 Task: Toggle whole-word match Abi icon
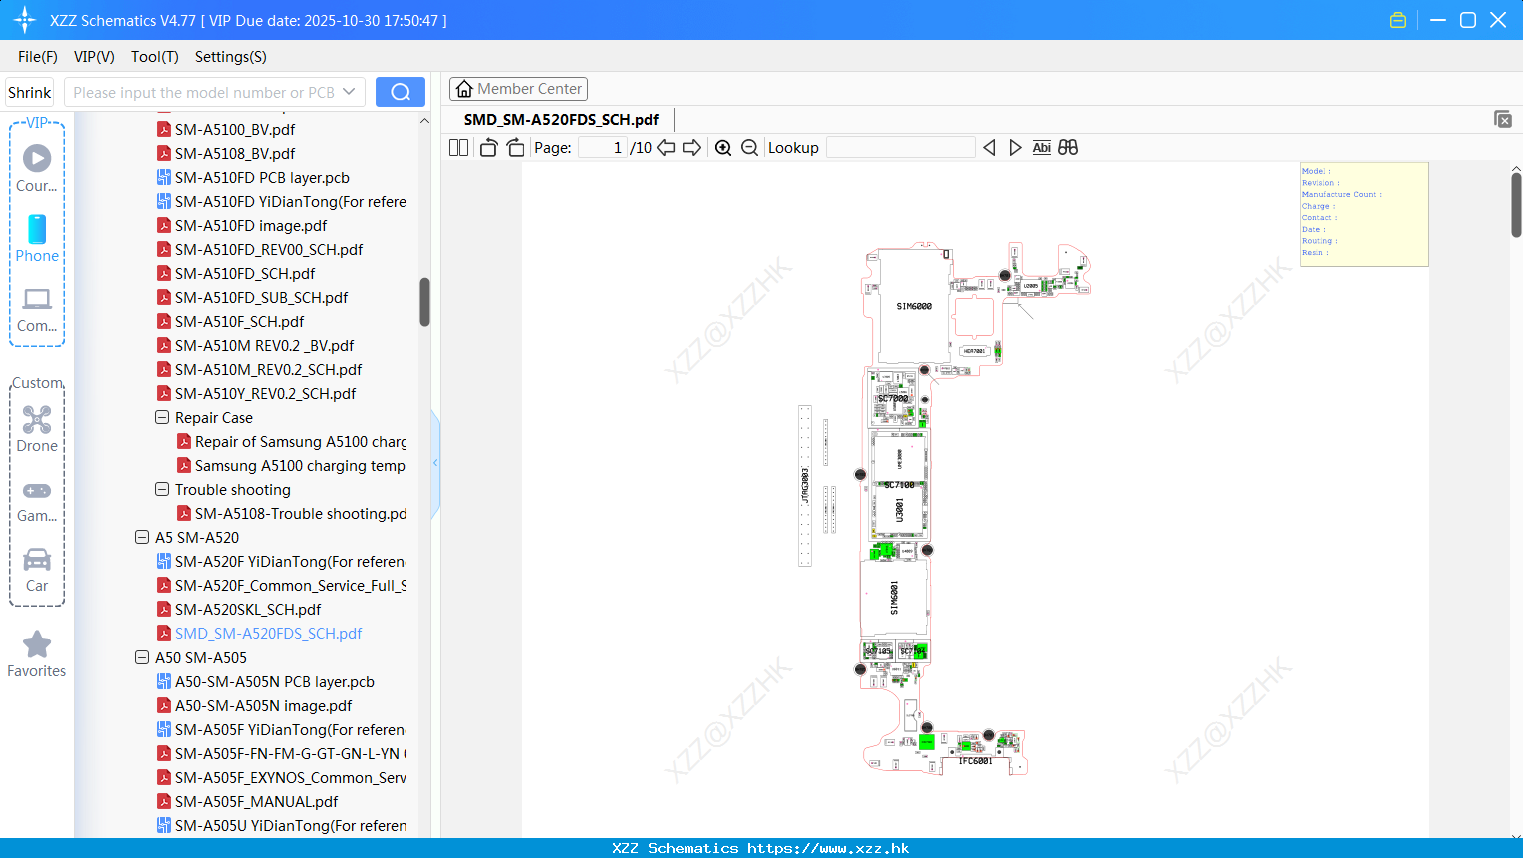1041,147
